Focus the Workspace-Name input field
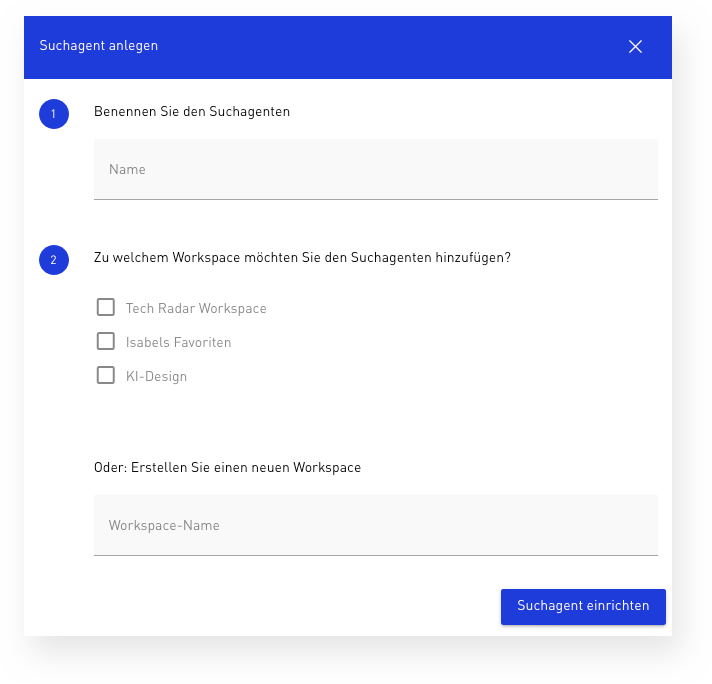This screenshot has height=684, width=712. 376,525
